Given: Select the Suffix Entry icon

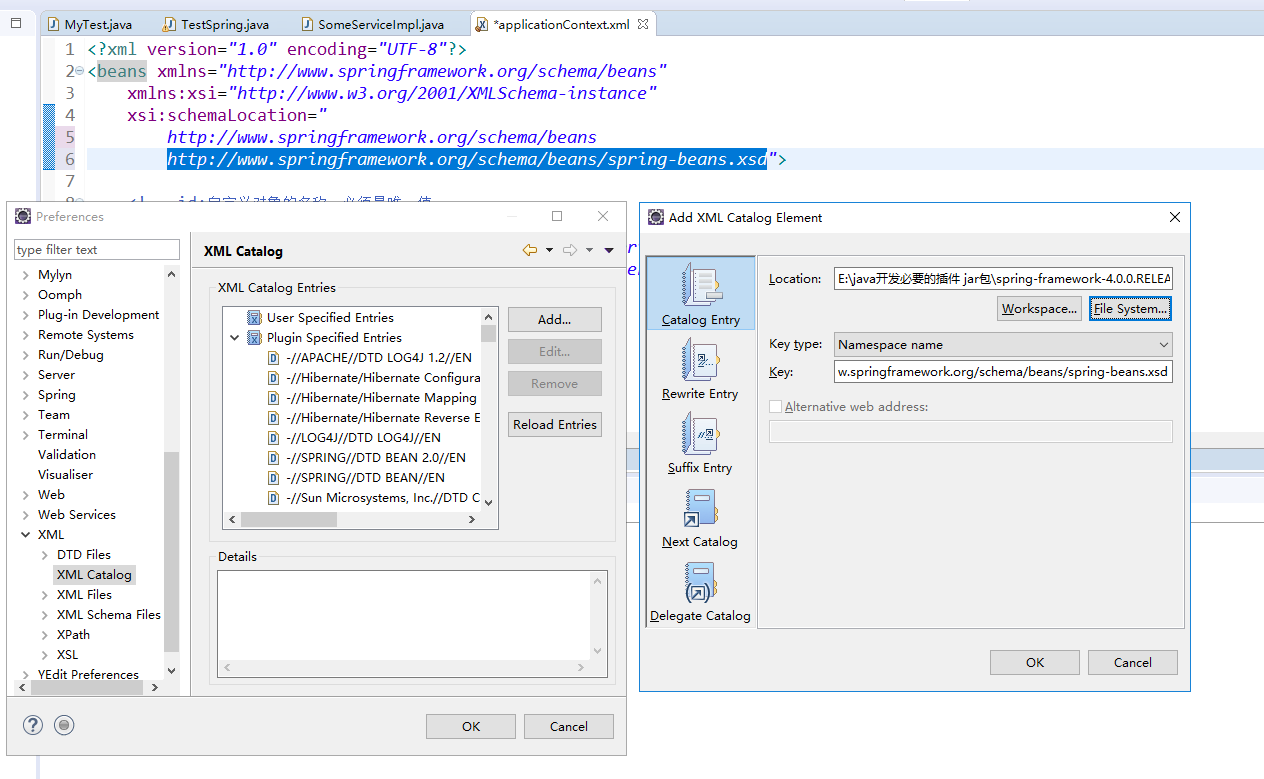Looking at the screenshot, I should 700,432.
